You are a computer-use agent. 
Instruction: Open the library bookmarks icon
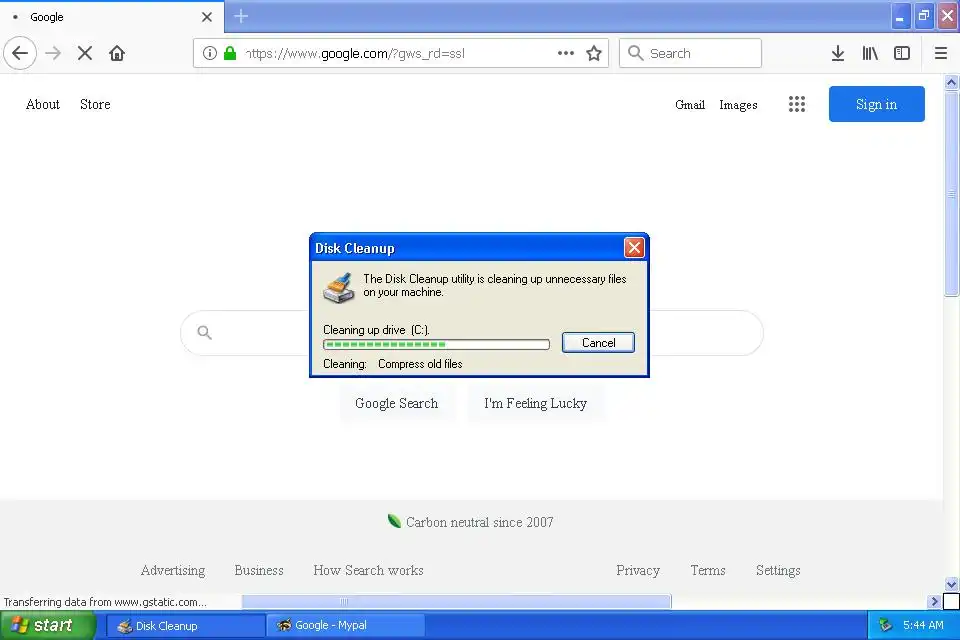click(x=870, y=53)
